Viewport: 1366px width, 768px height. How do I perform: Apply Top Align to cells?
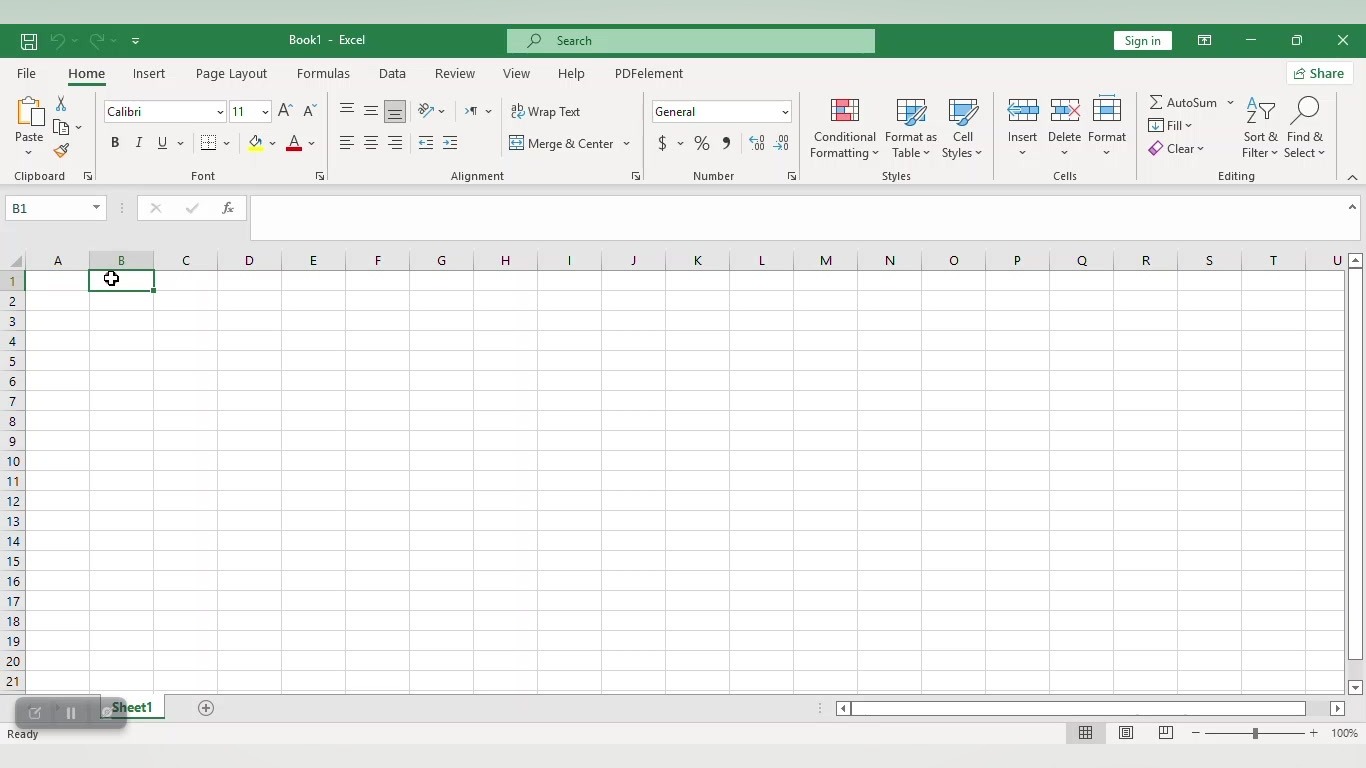pos(347,111)
